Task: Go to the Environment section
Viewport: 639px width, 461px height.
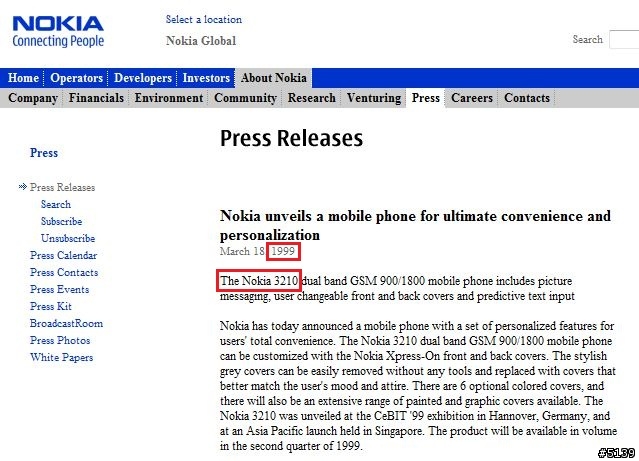Action: 169,98
